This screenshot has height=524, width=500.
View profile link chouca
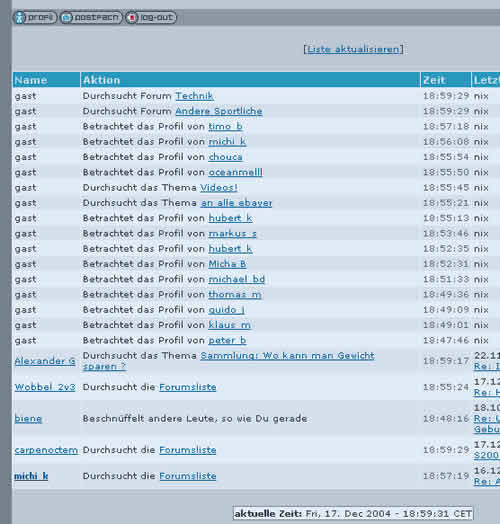[x=226, y=157]
